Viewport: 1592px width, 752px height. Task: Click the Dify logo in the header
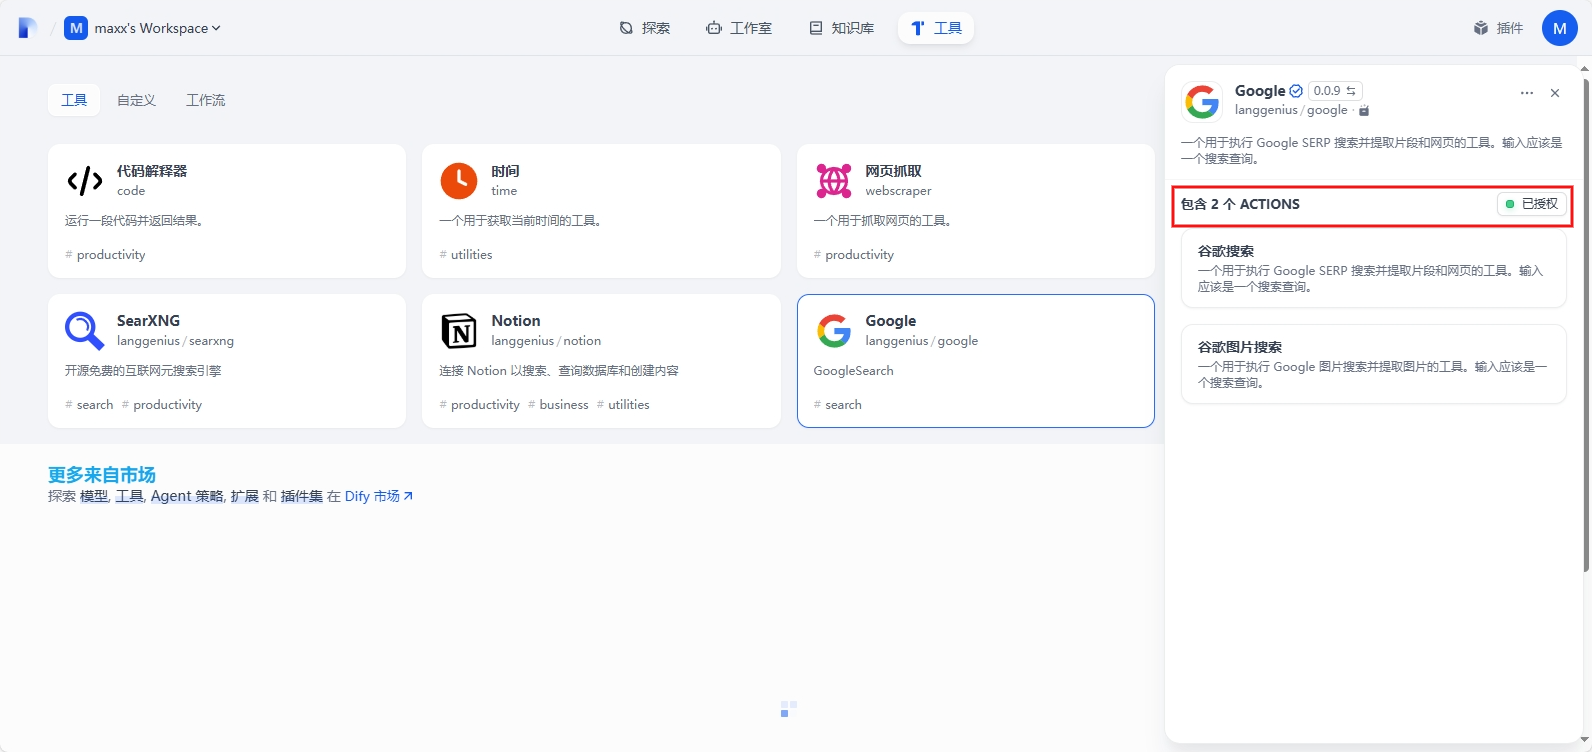pos(28,28)
